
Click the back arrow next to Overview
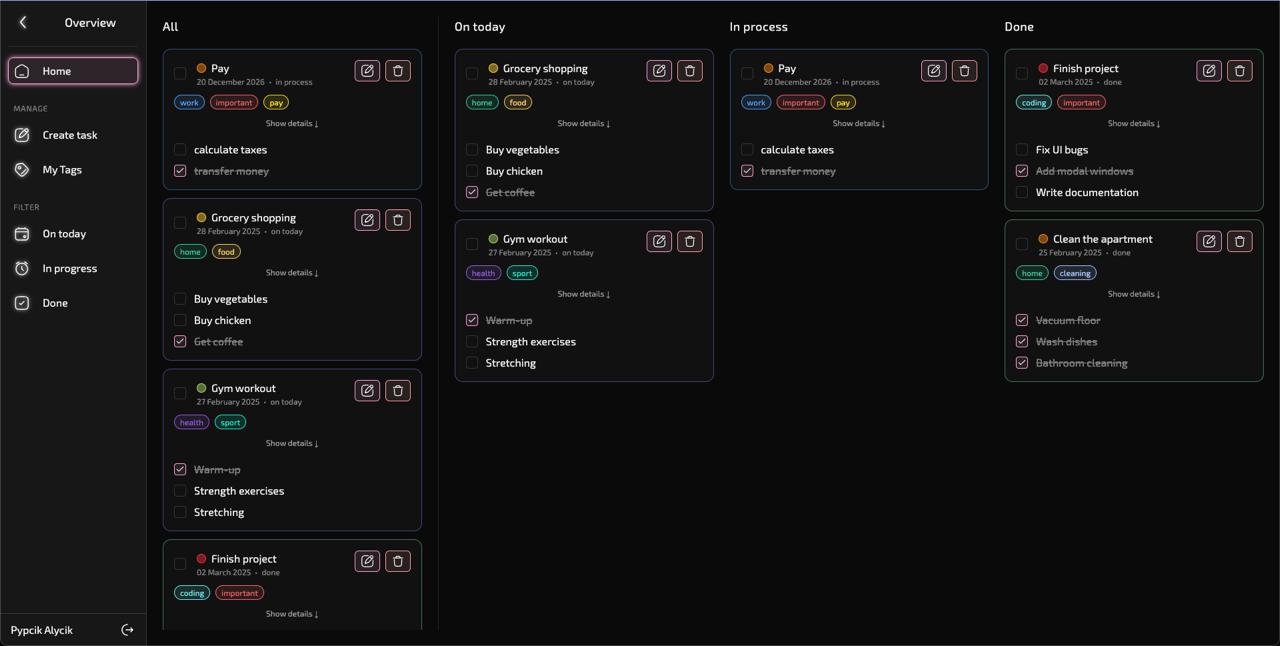coord(23,22)
